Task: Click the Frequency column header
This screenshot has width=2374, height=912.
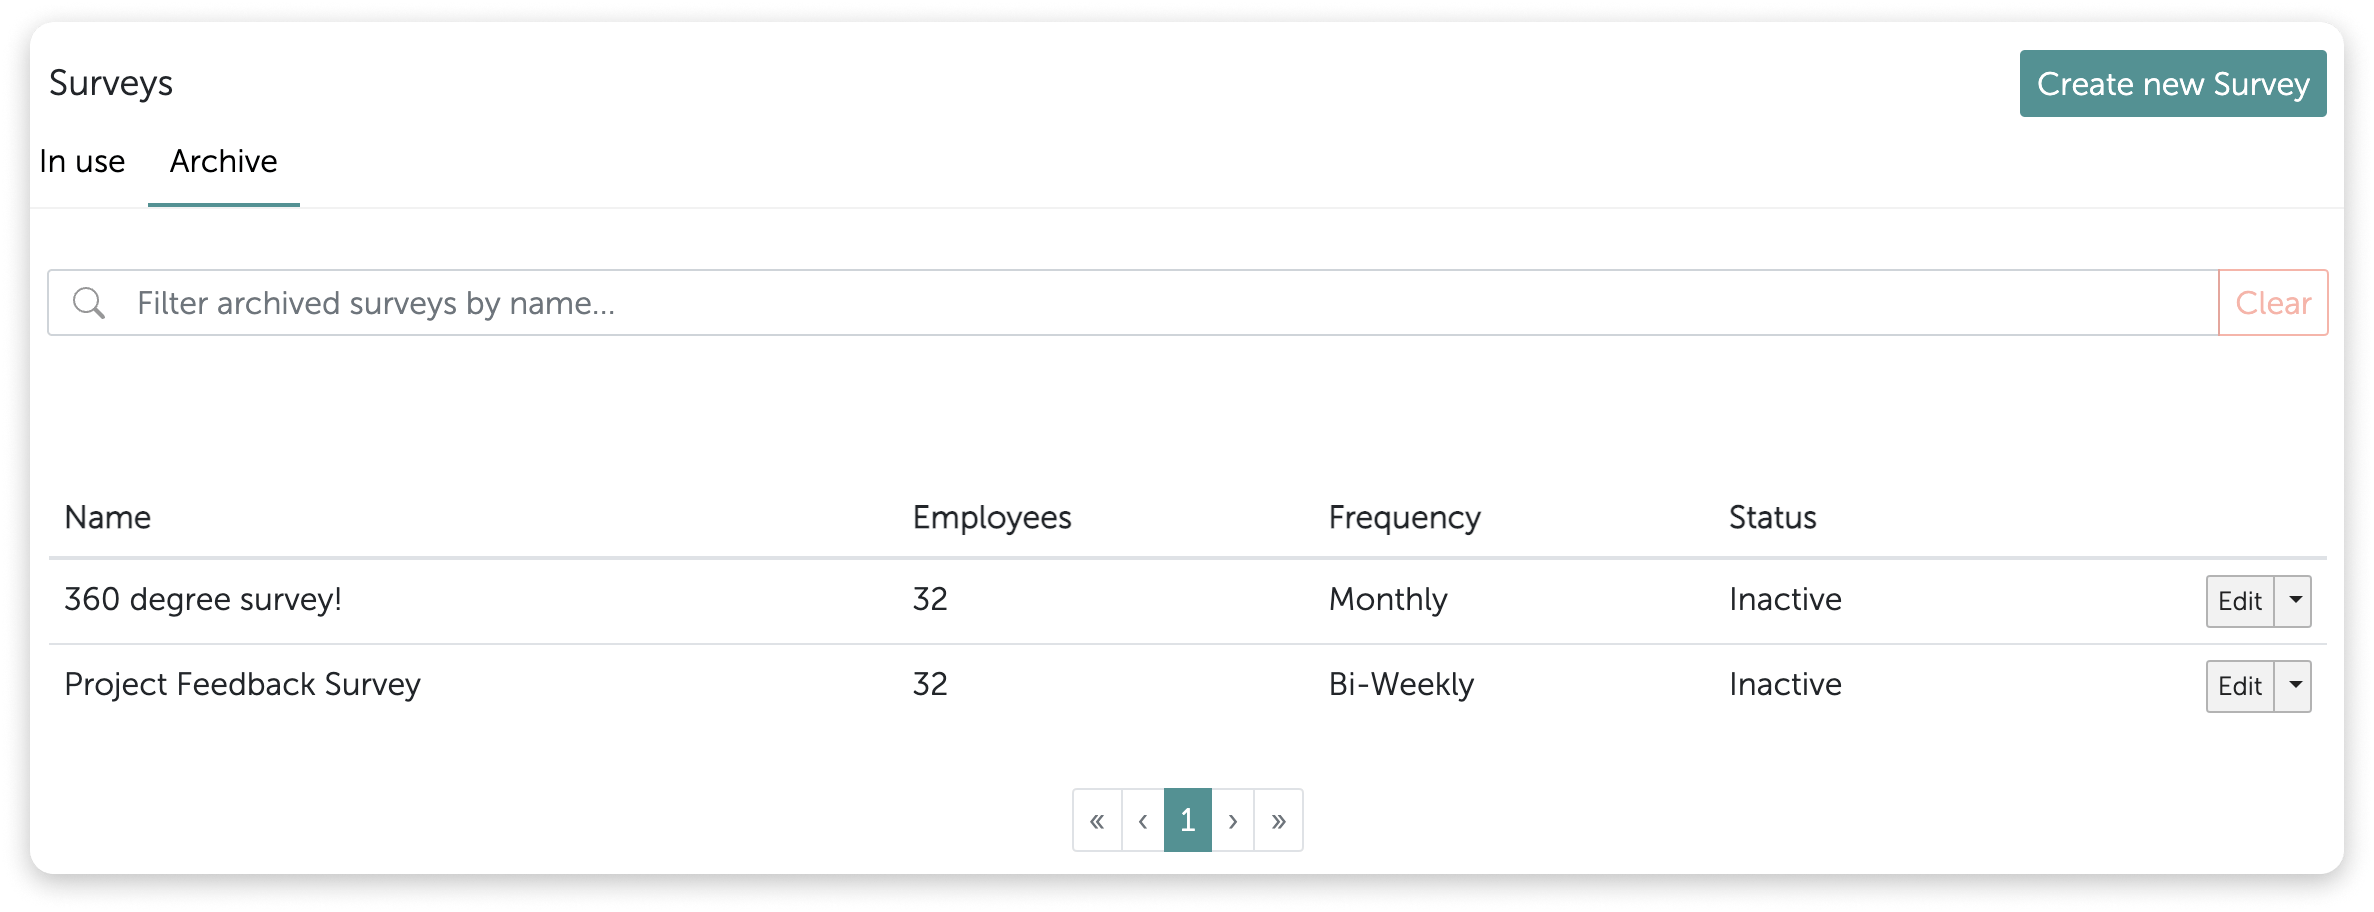Action: coord(1404,517)
